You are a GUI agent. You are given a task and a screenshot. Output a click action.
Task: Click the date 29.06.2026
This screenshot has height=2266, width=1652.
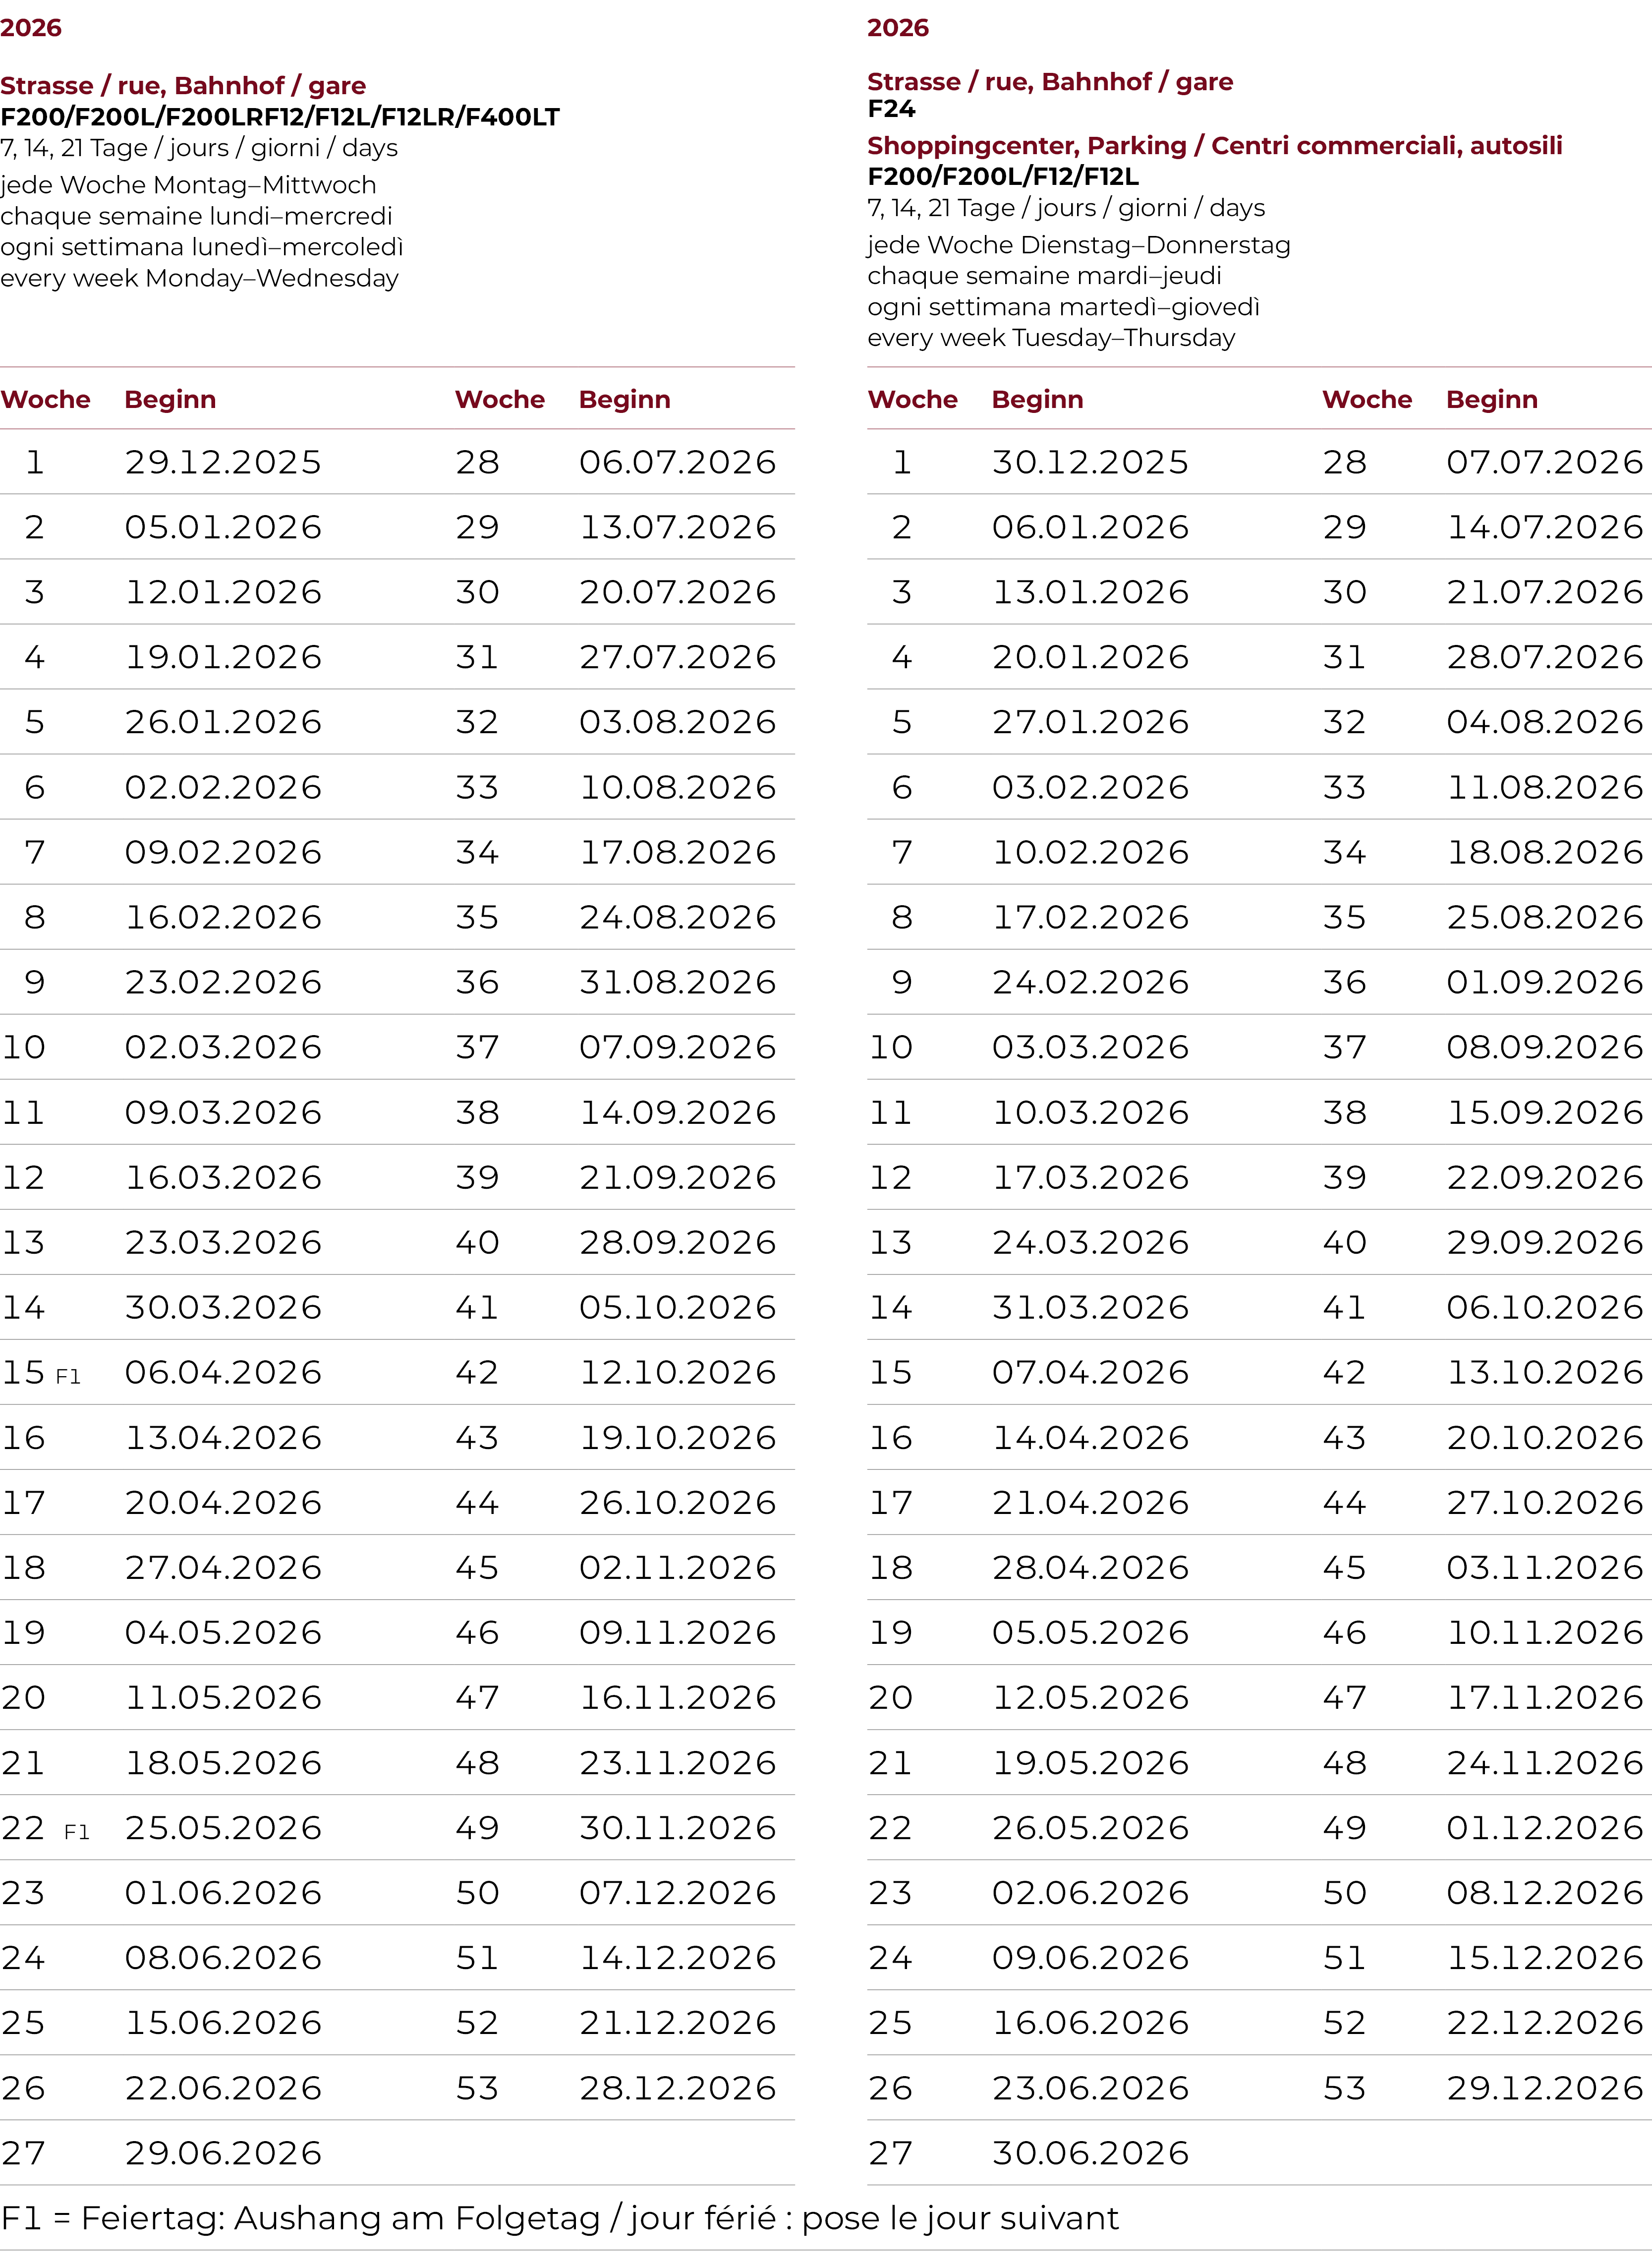tap(223, 2153)
